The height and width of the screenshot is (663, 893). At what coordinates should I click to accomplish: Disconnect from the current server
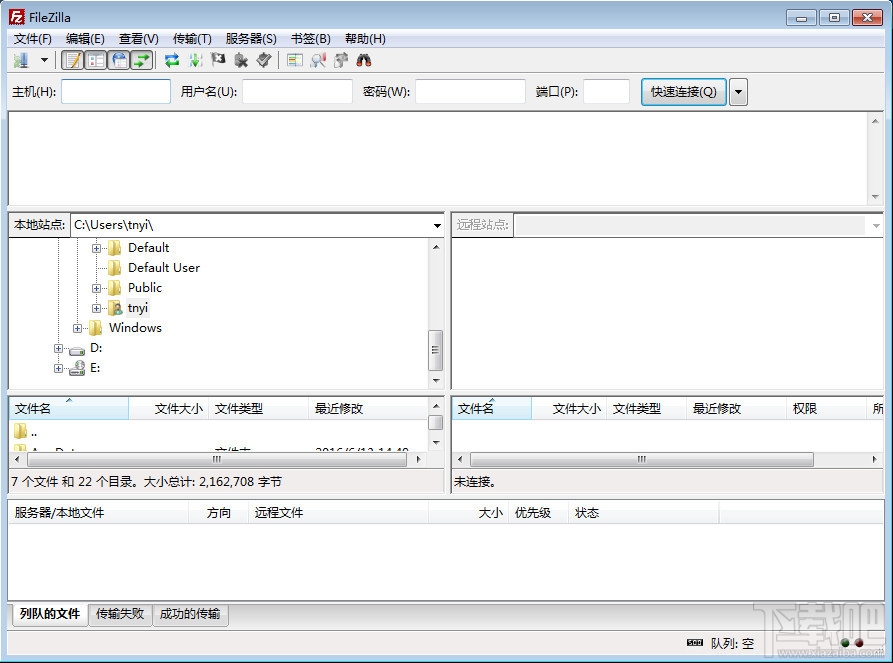click(241, 60)
